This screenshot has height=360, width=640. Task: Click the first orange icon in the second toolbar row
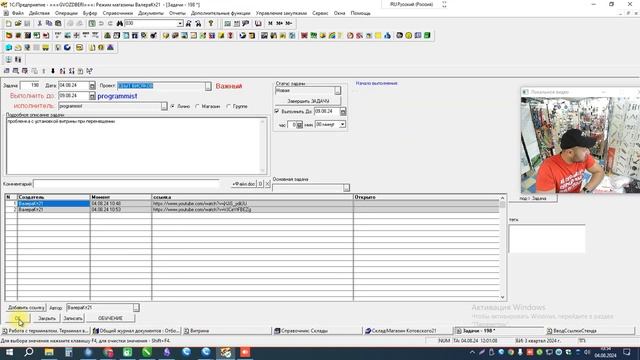(9, 36)
